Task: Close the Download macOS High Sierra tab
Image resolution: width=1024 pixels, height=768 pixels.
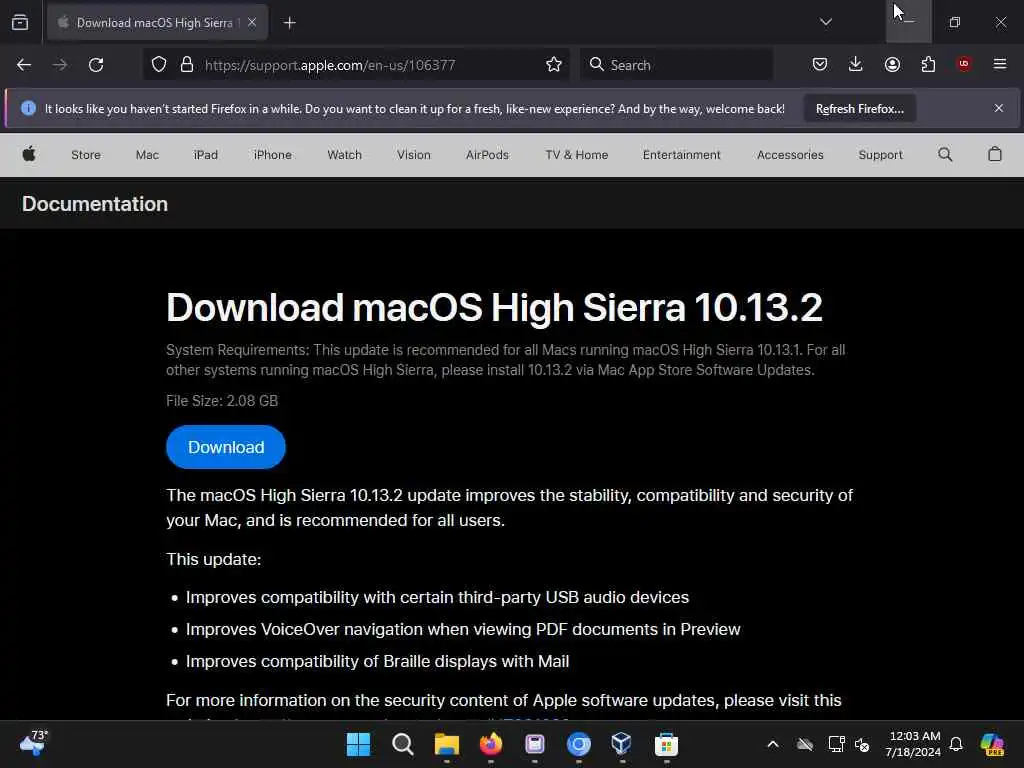Action: tap(252, 22)
